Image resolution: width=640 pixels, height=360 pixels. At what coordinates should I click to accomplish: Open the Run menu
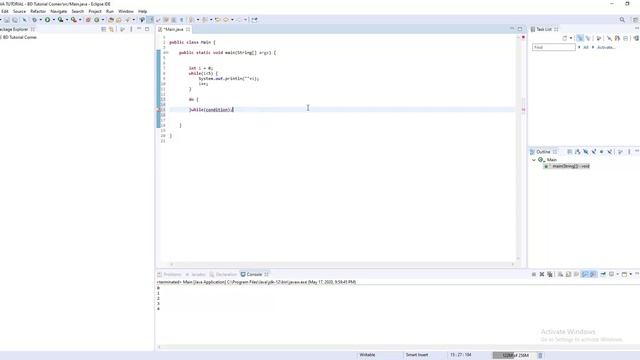110,11
